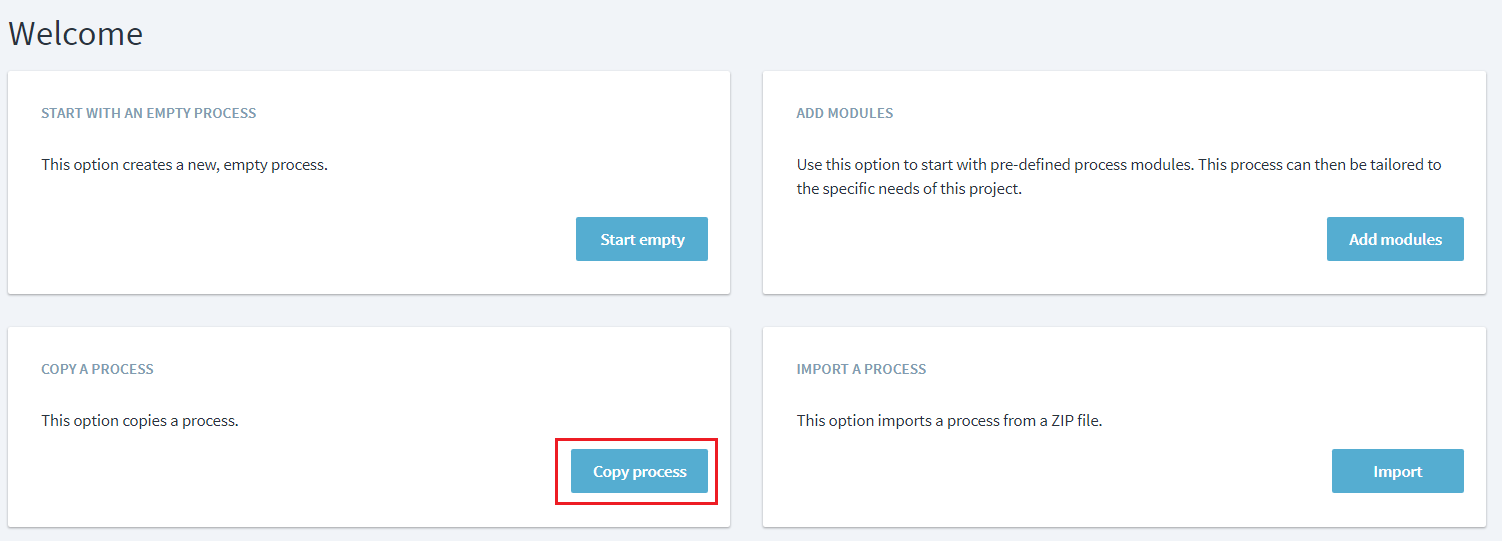Click blank area left of Import button
The width and height of the screenshot is (1502, 541).
click(x=1050, y=471)
